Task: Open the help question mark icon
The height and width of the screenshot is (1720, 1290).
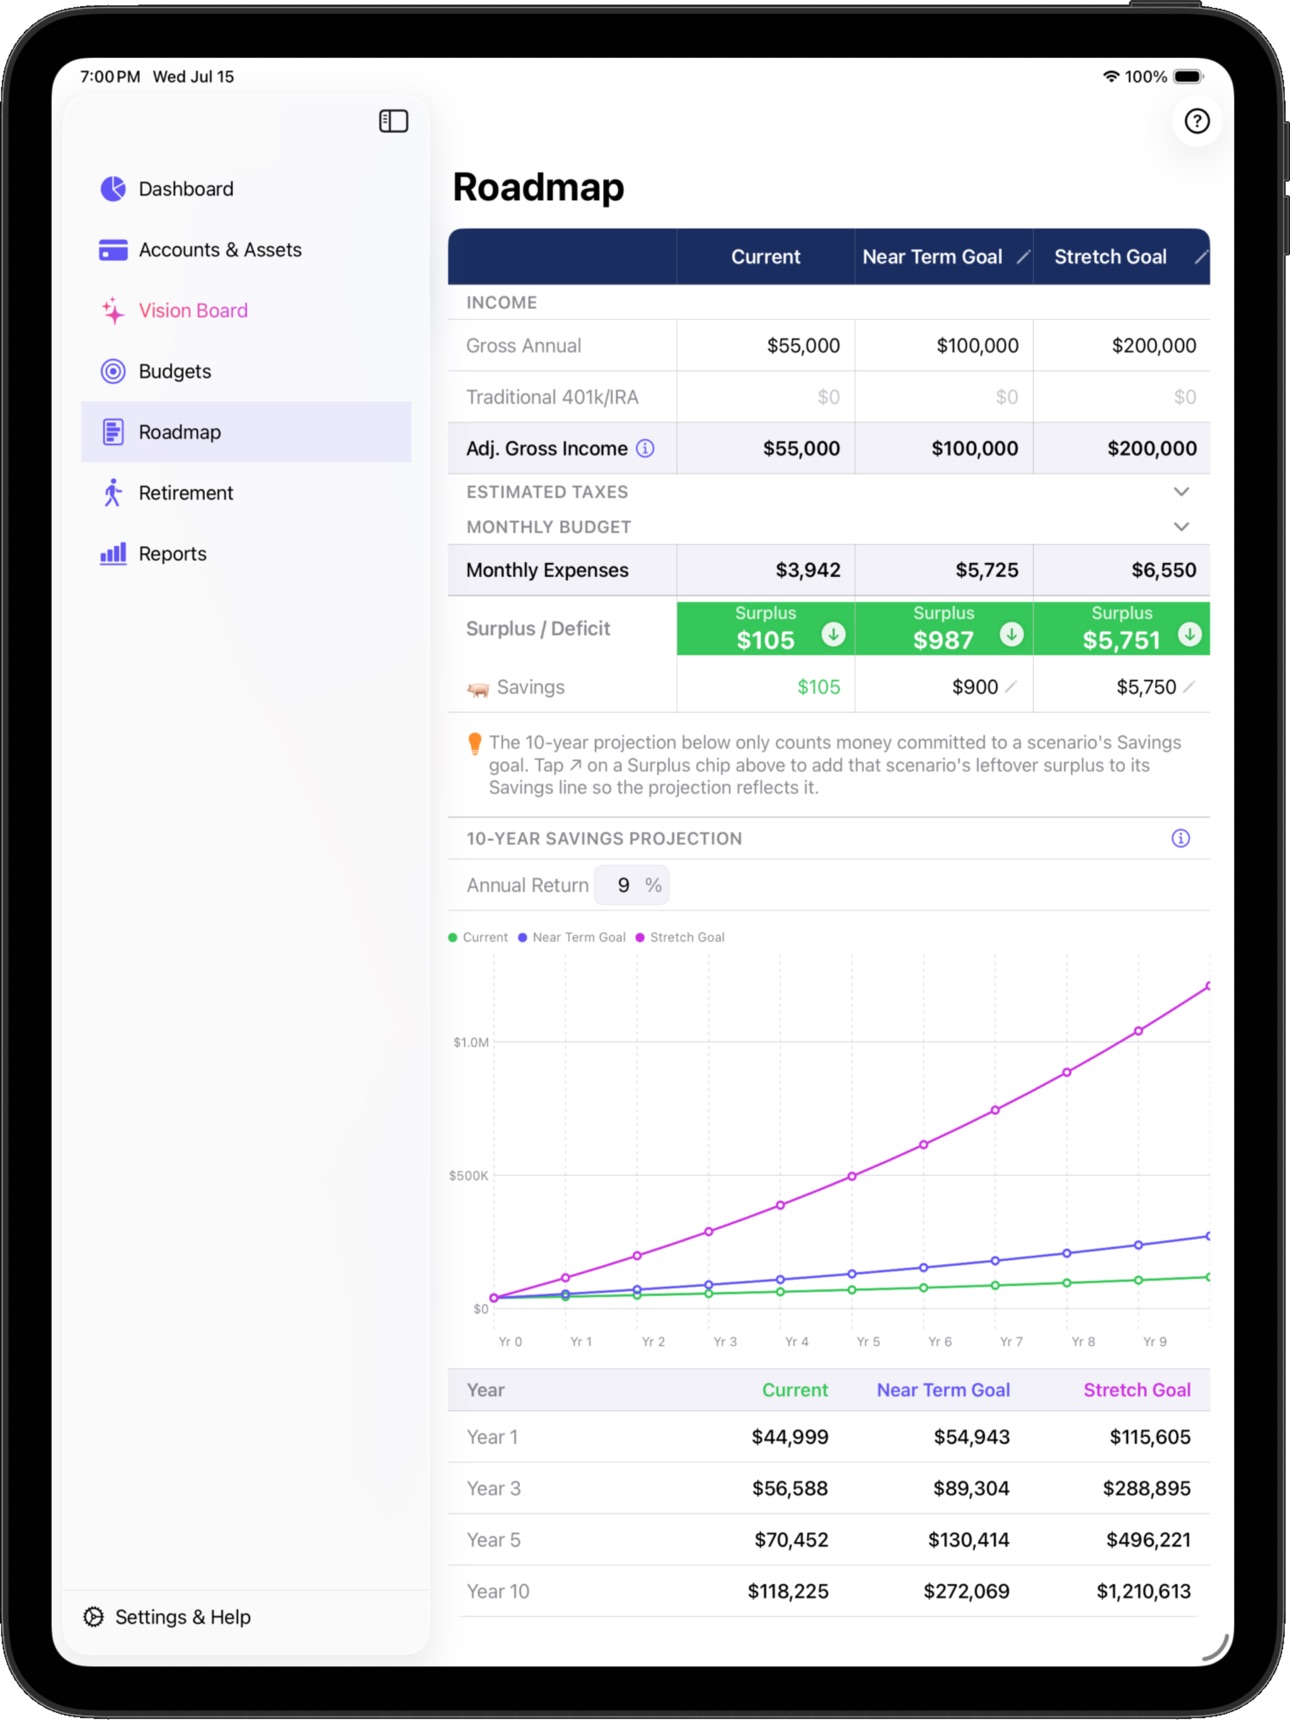Action: pos(1196,121)
